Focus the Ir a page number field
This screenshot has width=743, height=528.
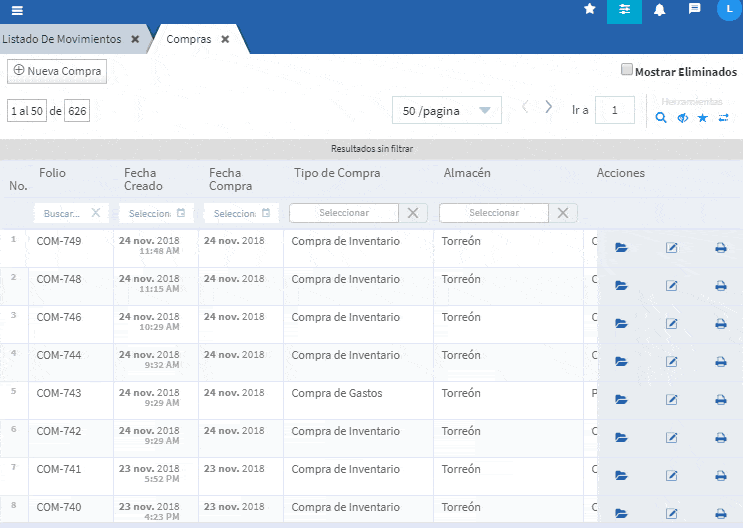click(615, 110)
